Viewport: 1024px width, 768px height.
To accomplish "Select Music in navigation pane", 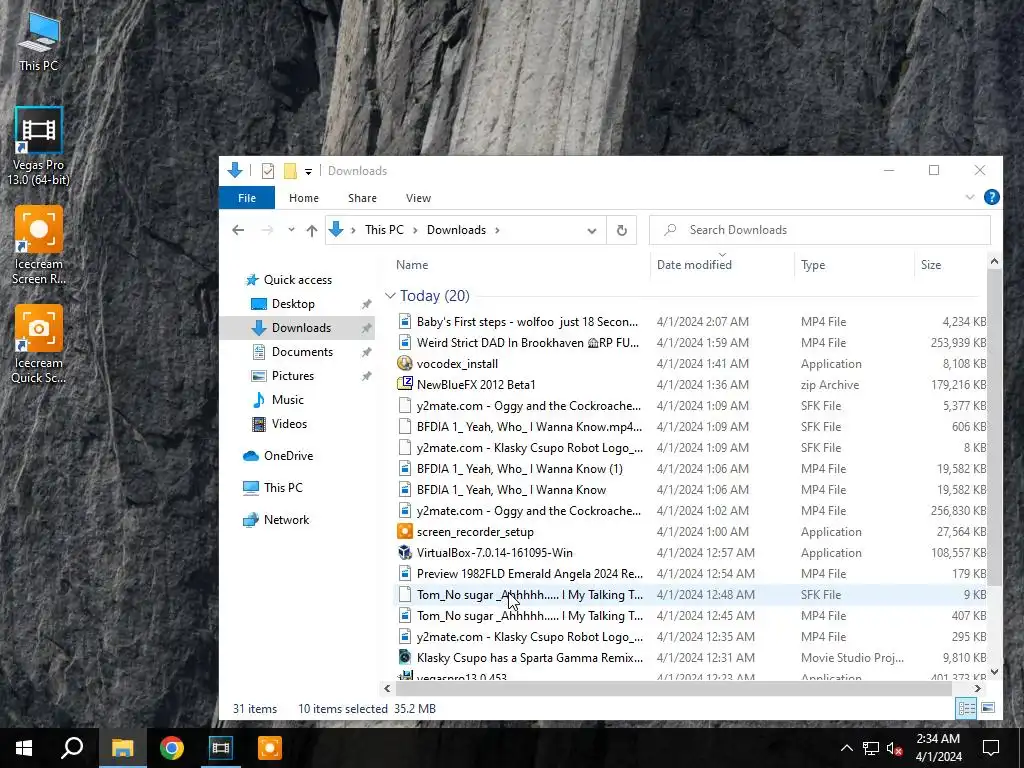I will (287, 400).
